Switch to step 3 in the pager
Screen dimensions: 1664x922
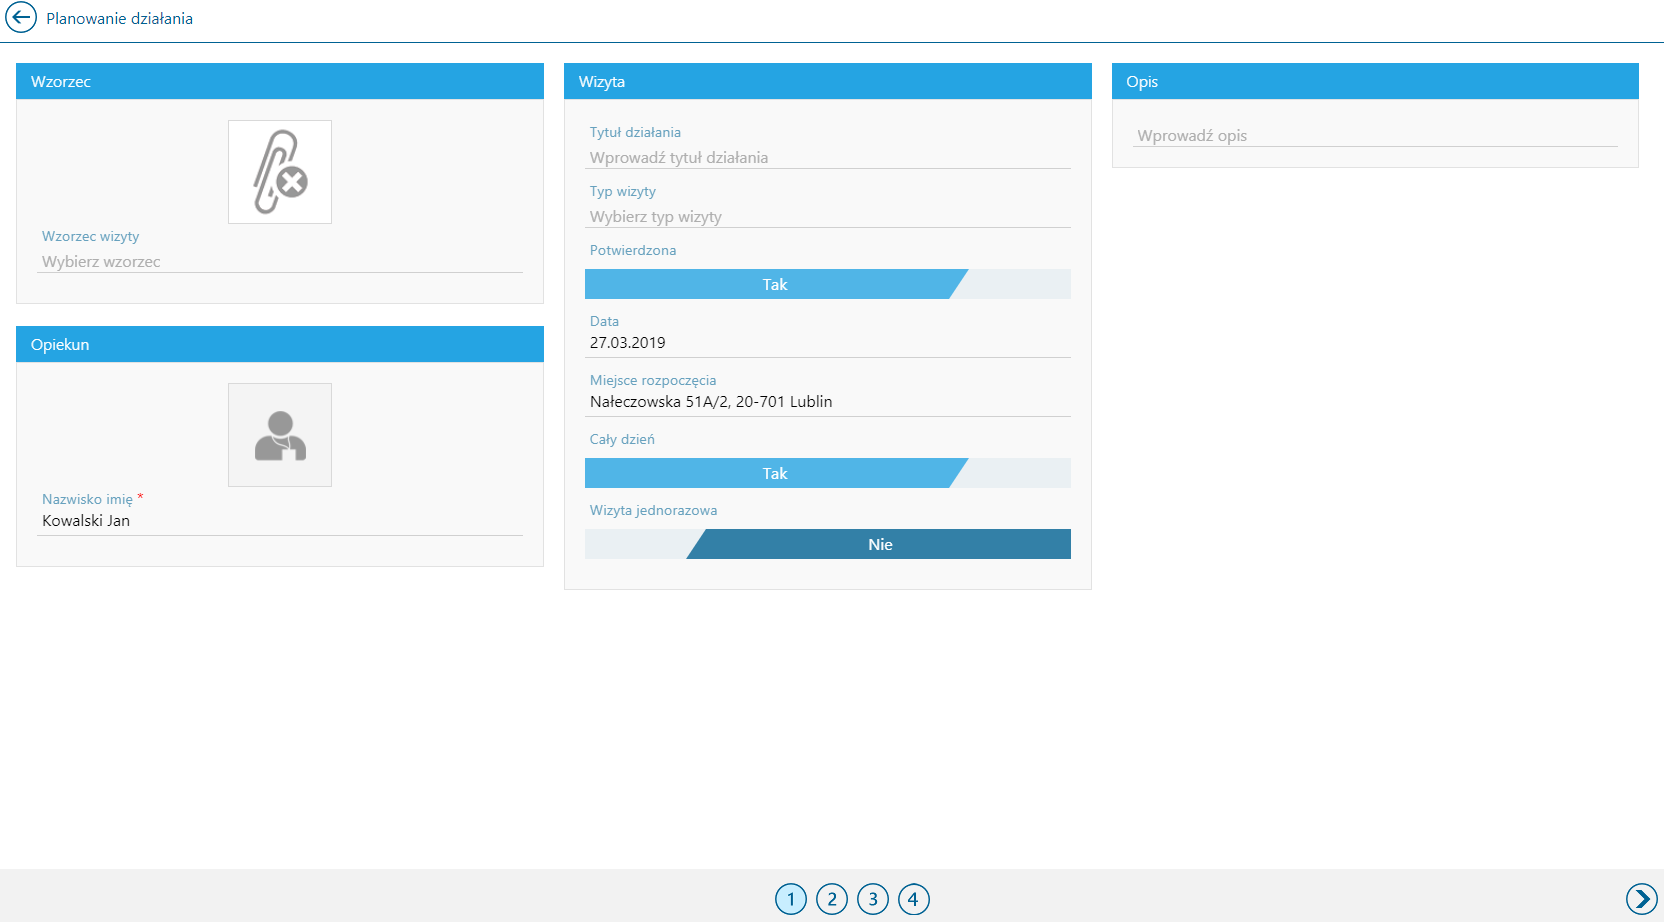(873, 899)
